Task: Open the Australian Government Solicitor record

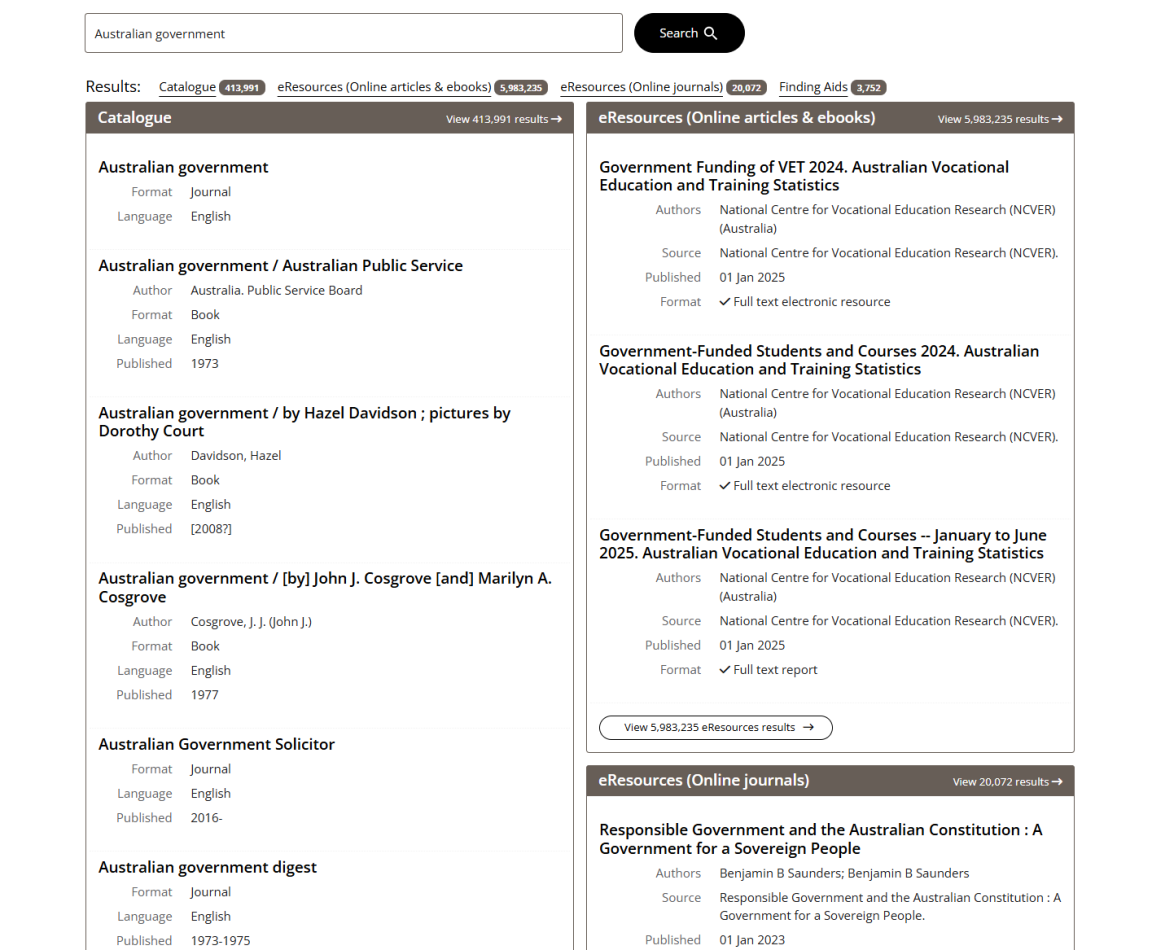Action: point(216,744)
